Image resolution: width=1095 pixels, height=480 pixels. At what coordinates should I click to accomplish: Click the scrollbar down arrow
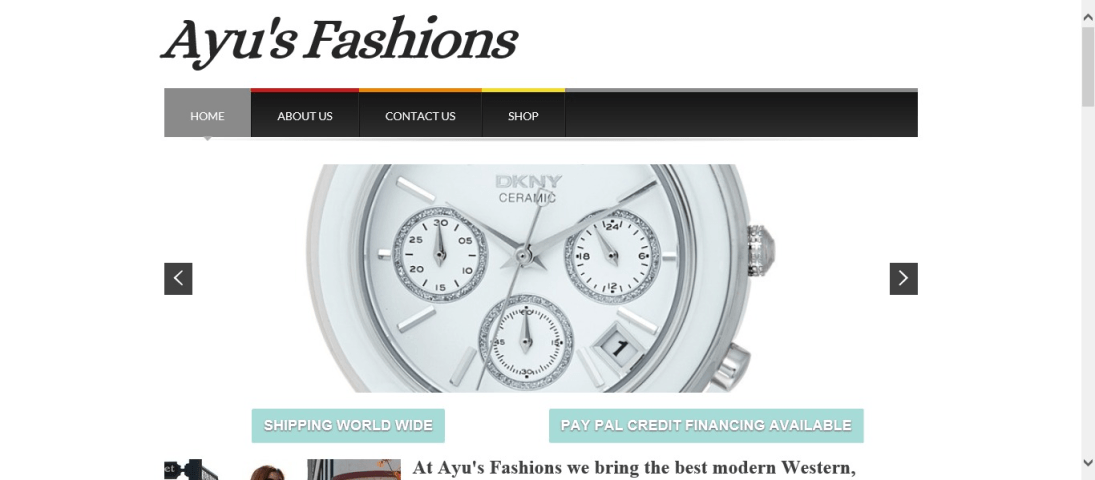point(1088,463)
